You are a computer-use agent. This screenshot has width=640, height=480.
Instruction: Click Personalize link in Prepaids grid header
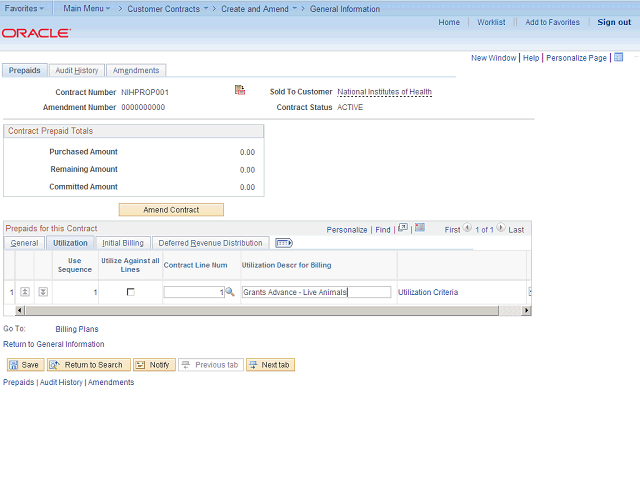tap(347, 230)
